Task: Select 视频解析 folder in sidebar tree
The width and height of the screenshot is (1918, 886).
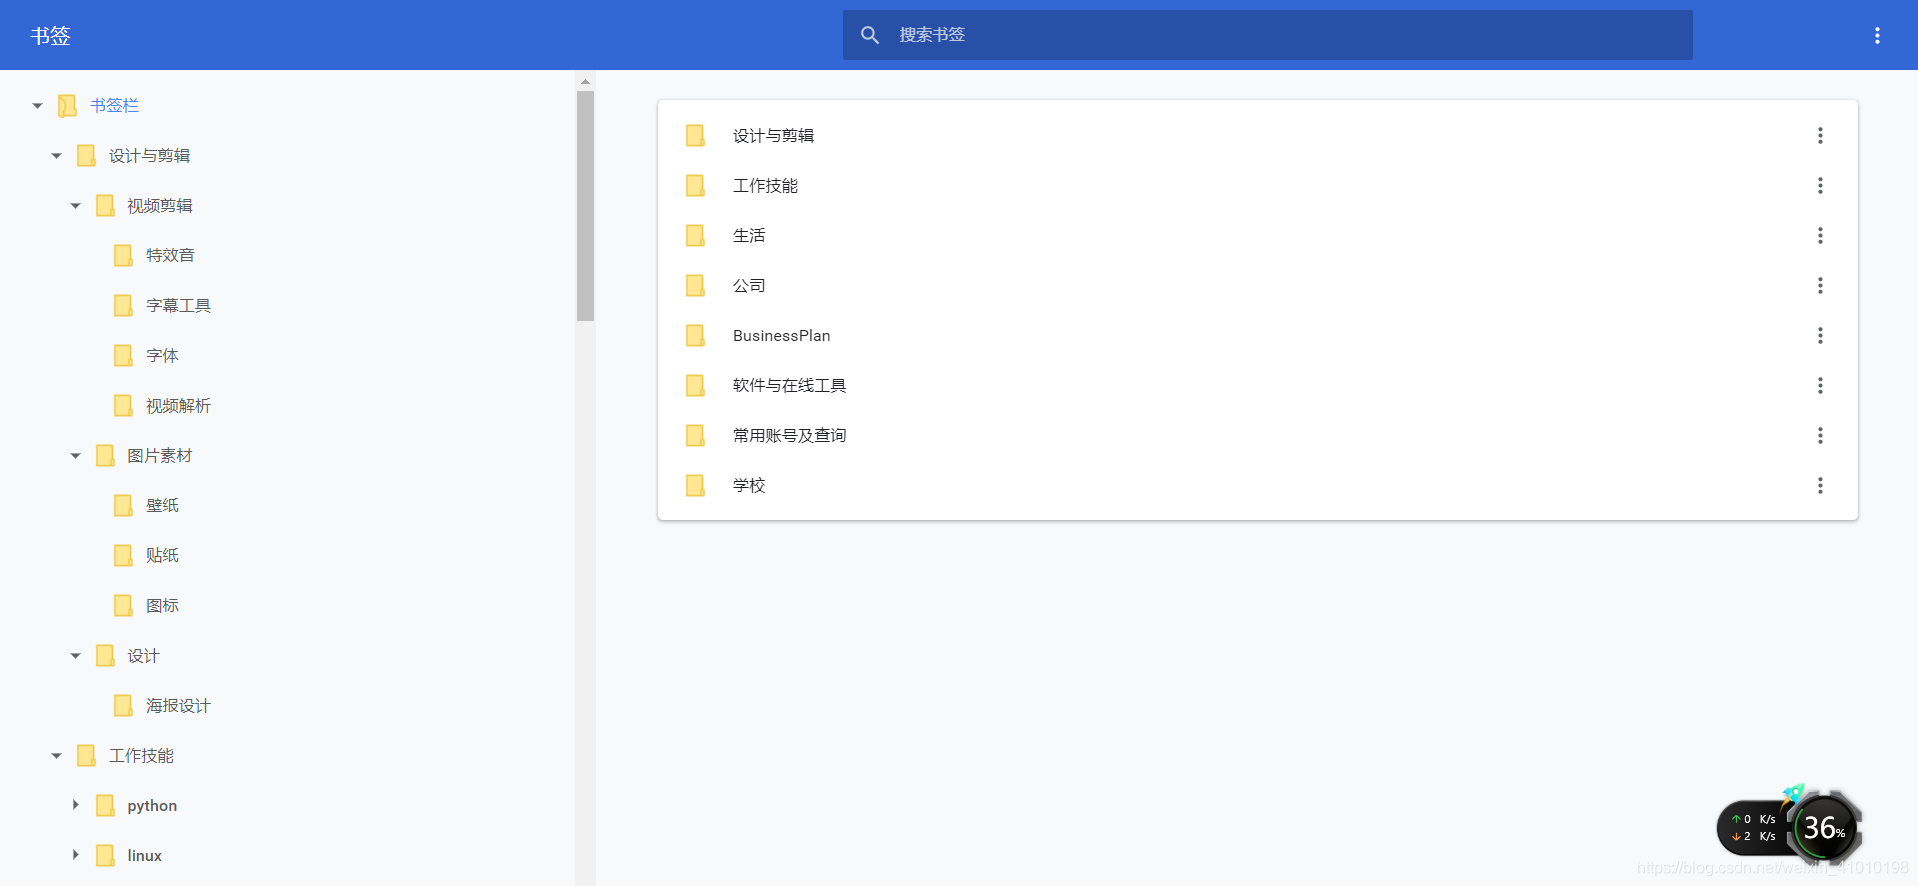Action: pyautogui.click(x=178, y=405)
